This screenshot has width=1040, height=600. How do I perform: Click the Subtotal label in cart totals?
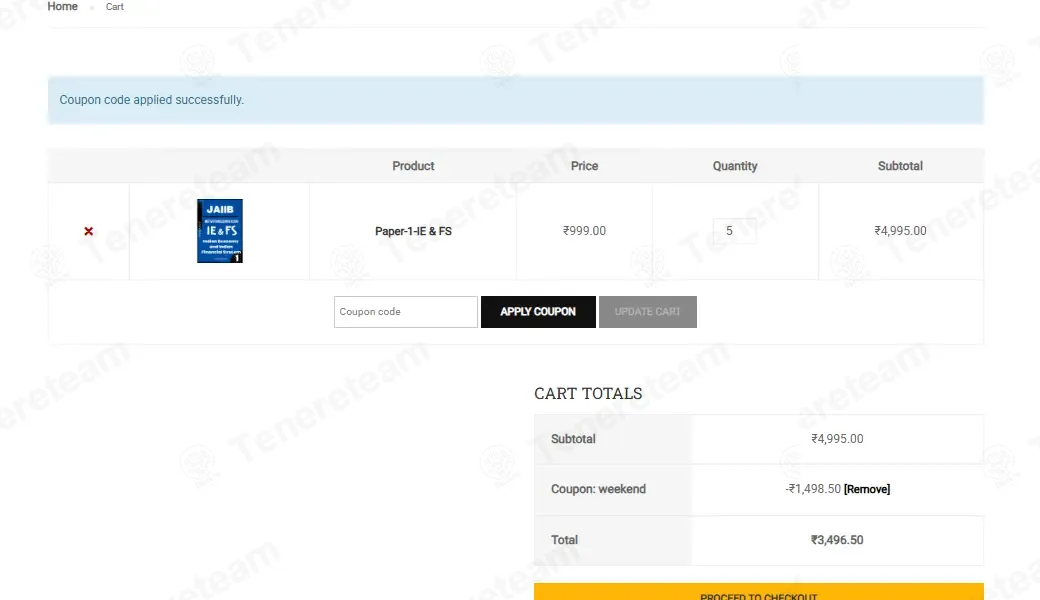point(573,439)
